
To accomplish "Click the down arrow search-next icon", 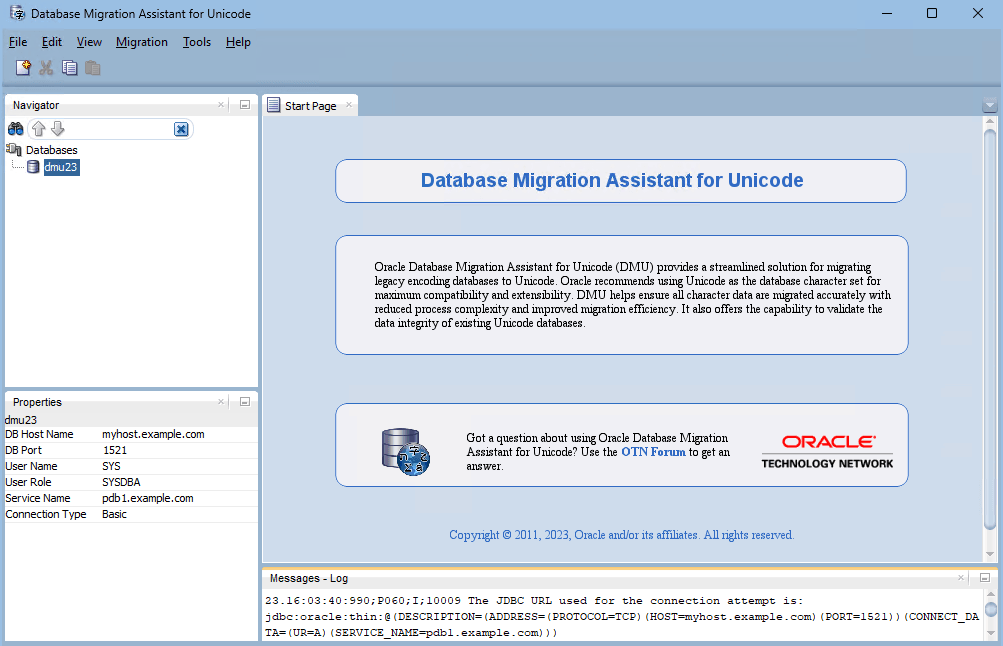I will click(58, 129).
